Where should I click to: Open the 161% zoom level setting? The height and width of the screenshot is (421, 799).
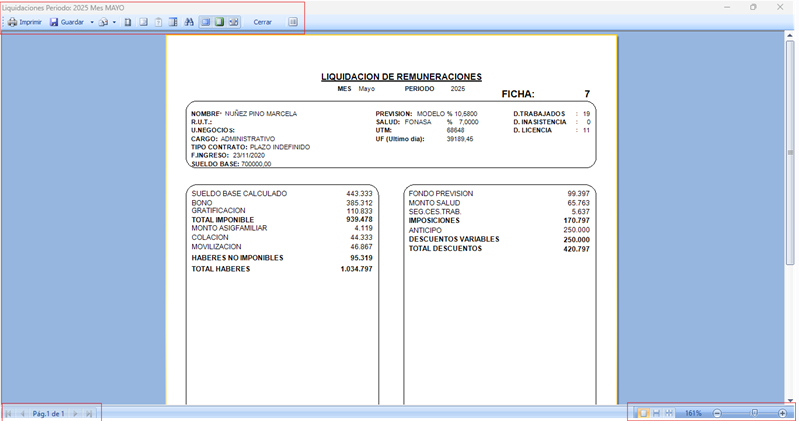pos(692,413)
